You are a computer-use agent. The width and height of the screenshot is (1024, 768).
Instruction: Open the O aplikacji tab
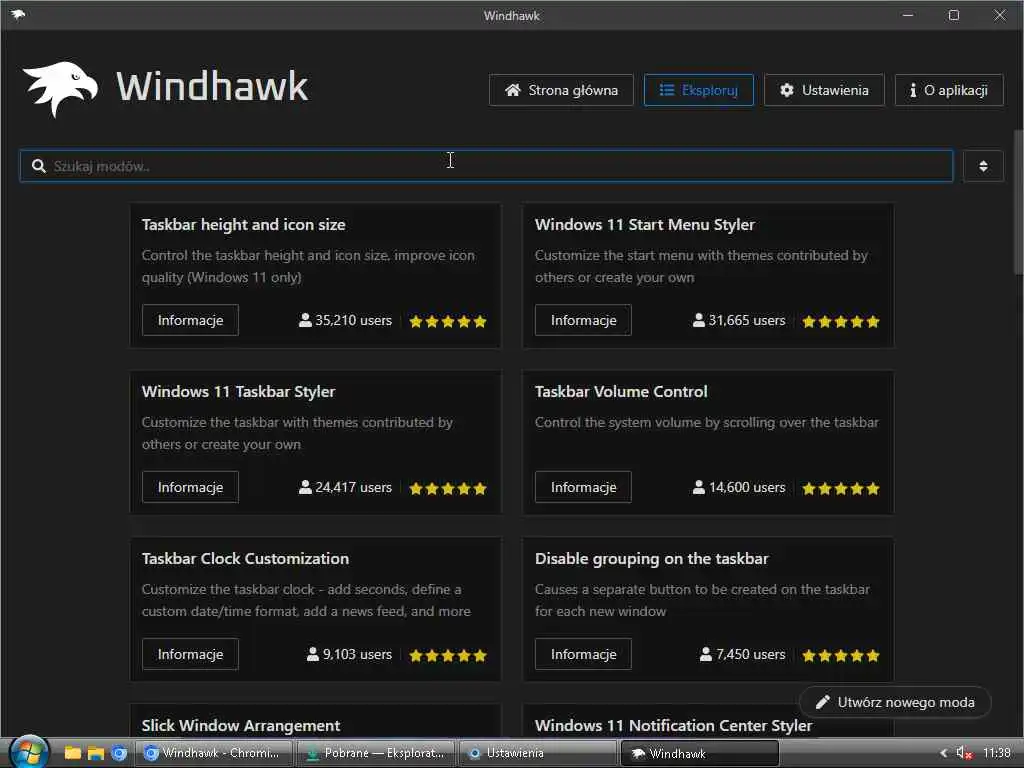click(949, 90)
